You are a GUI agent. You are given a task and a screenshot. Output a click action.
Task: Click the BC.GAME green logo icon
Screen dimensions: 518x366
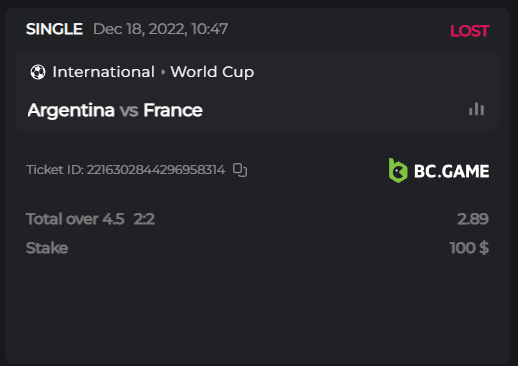pyautogui.click(x=398, y=171)
